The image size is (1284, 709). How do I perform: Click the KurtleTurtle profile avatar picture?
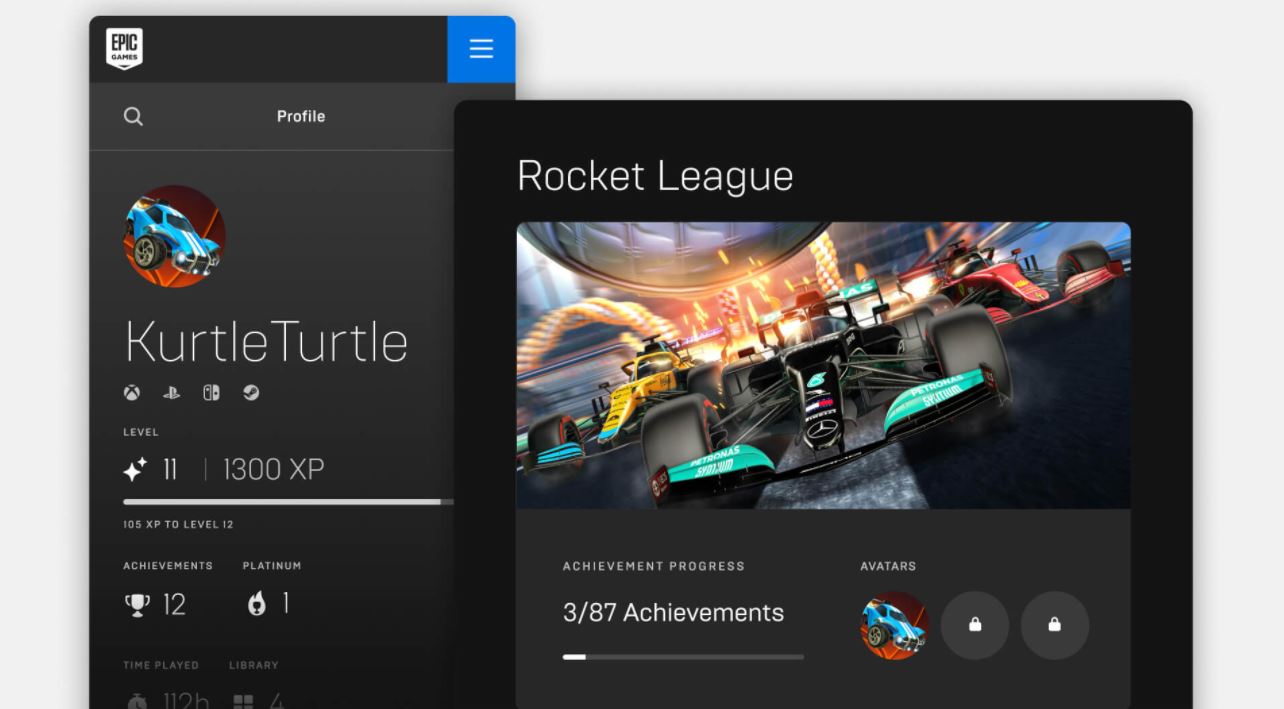(174, 236)
